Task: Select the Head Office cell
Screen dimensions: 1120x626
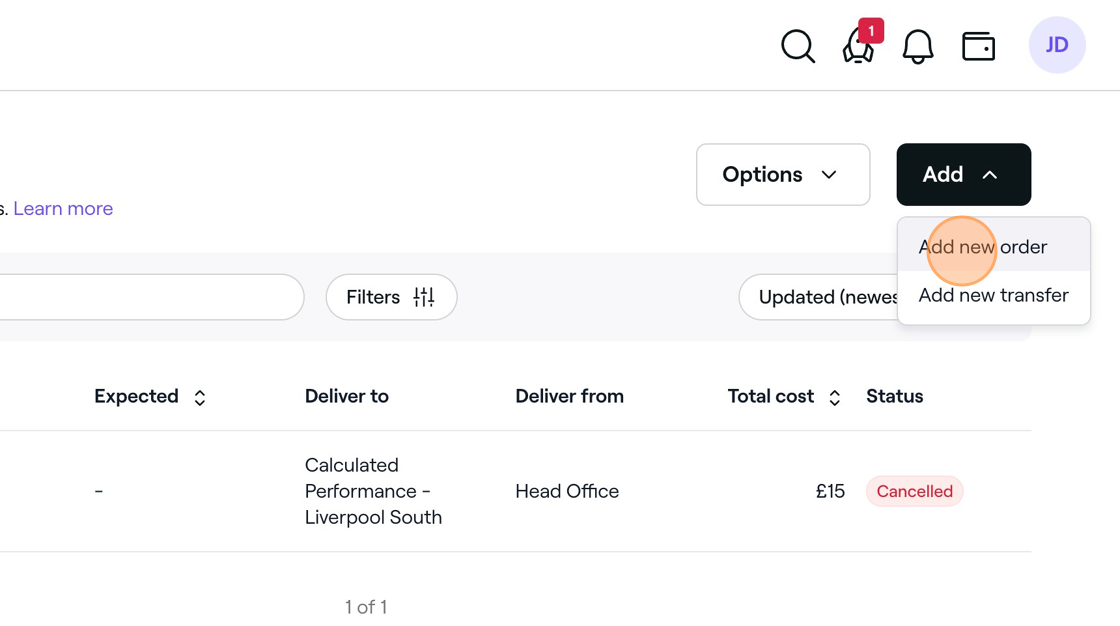Action: click(x=567, y=492)
